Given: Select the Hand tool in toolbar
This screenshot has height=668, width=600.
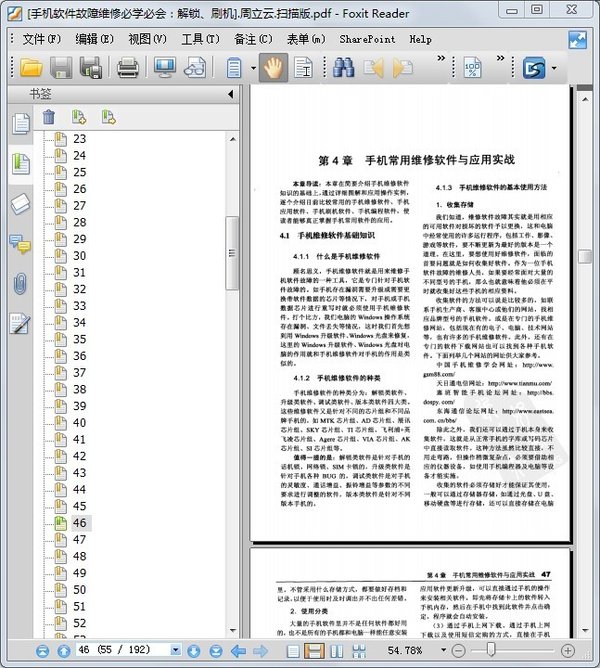Looking at the screenshot, I should coord(275,68).
